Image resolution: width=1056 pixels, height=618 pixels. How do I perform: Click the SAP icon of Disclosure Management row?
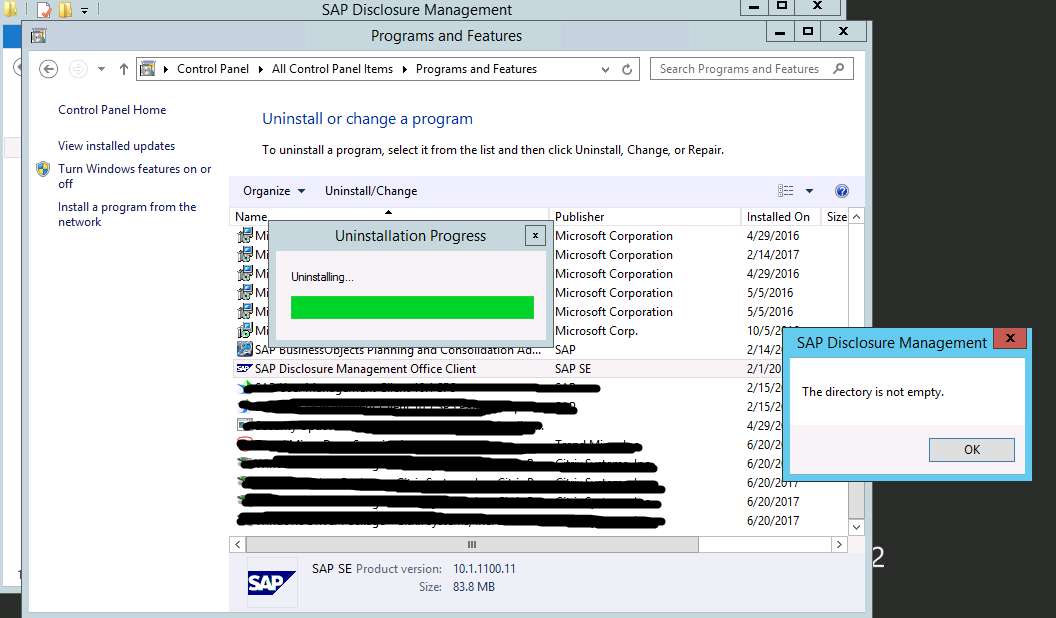pyautogui.click(x=244, y=368)
